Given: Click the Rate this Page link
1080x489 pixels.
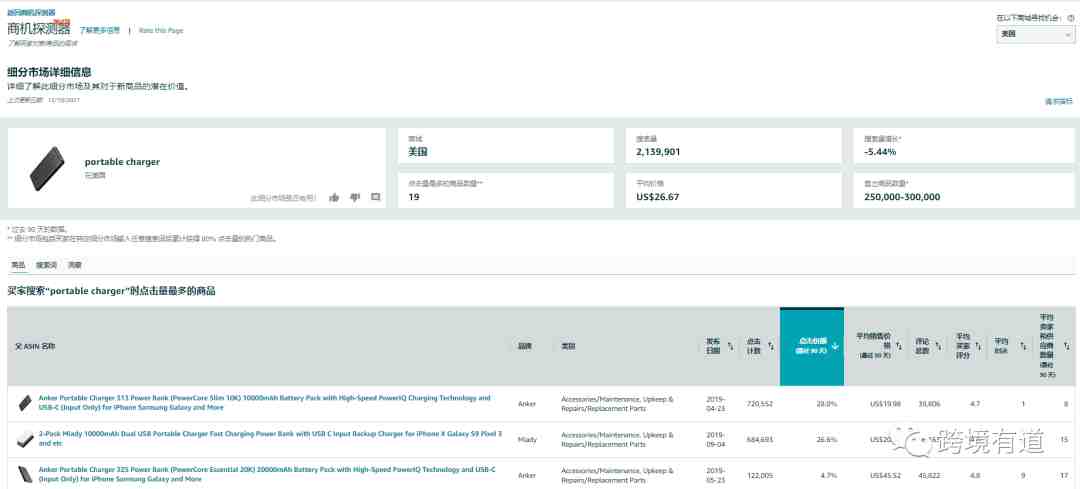Looking at the screenshot, I should click(x=161, y=30).
